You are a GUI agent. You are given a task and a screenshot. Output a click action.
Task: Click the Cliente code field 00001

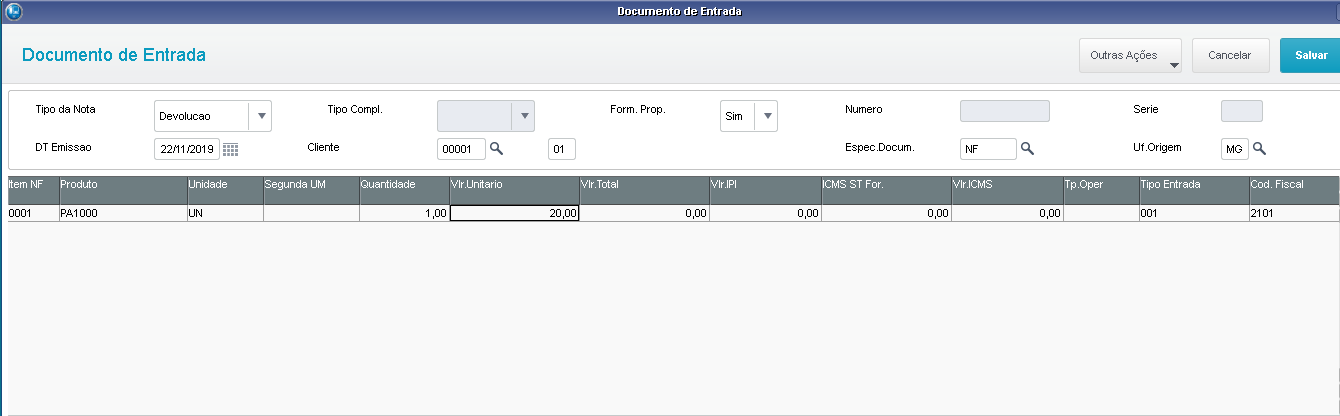tap(461, 149)
